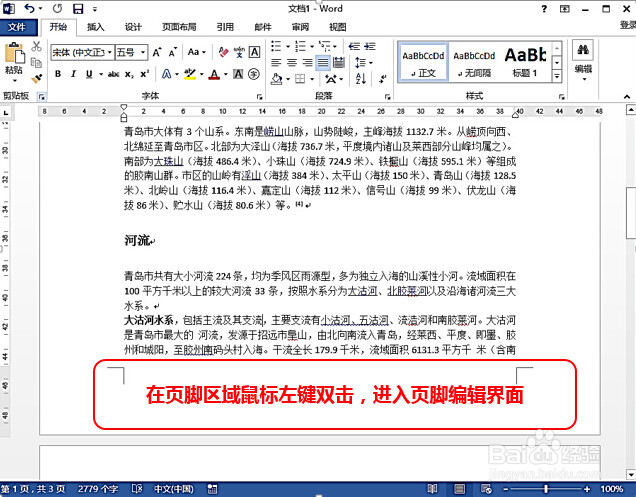Viewport: 636px width, 497px height.
Task: Apply character shading icon
Action: tap(238, 74)
